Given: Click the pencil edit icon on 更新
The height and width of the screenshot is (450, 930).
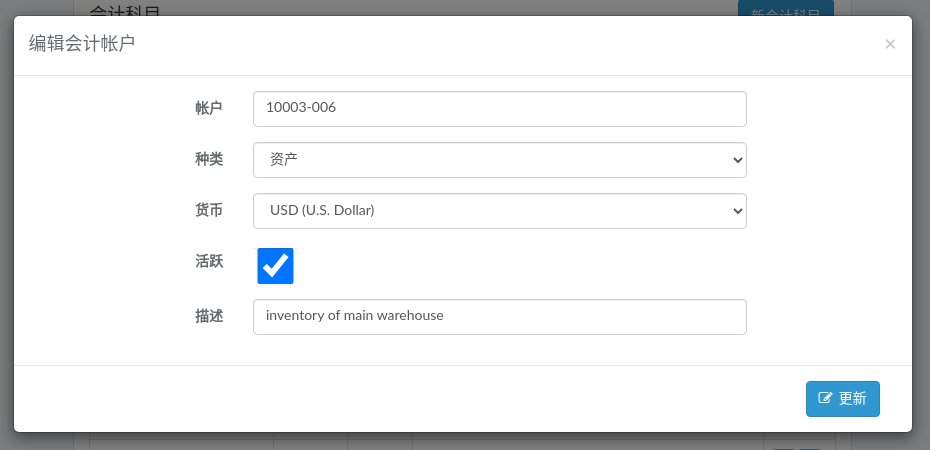Looking at the screenshot, I should click(825, 398).
